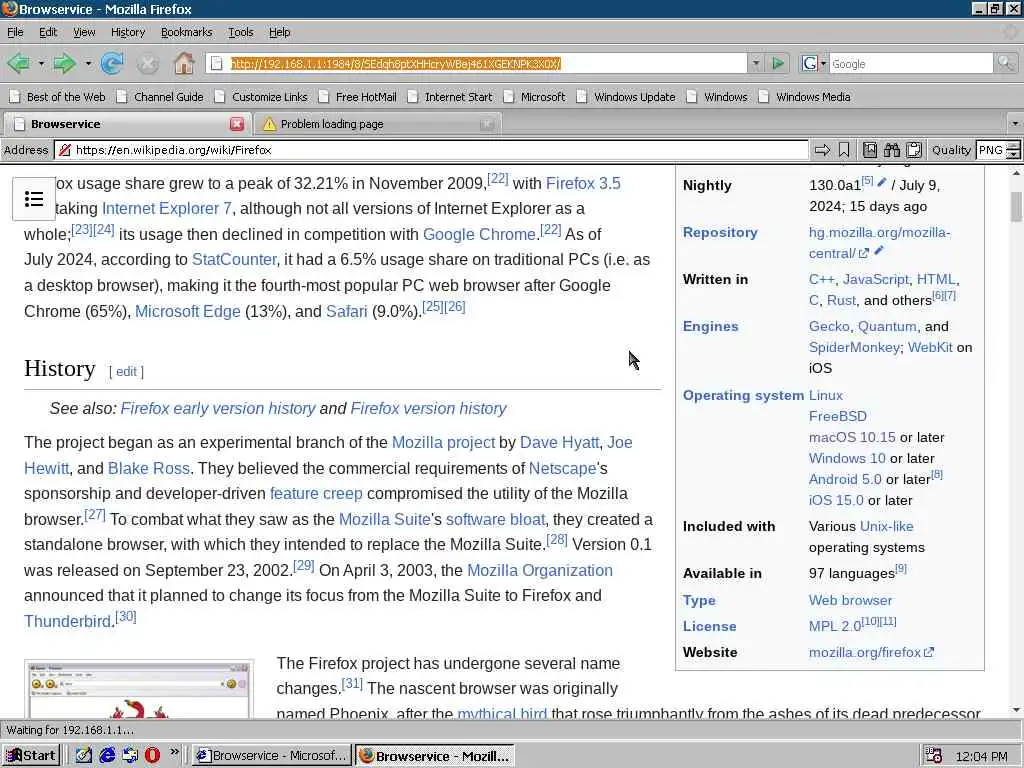Follow the Google Chrome link
The height and width of the screenshot is (768, 1024).
tap(479, 234)
